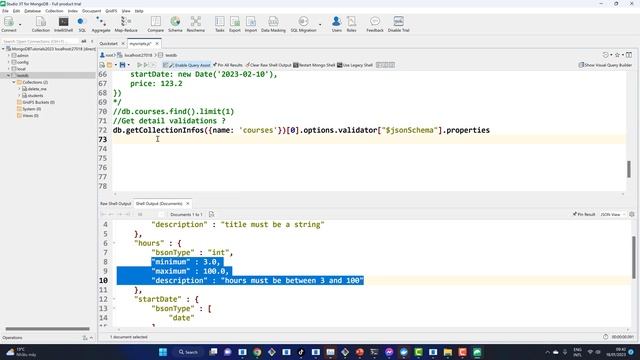Toggle Show Visual Query Builder
This screenshot has width=640, height=360.
[x=605, y=65]
